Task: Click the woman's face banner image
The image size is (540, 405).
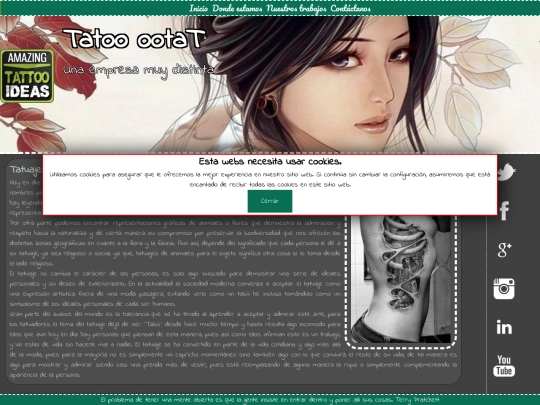Action: point(270,84)
